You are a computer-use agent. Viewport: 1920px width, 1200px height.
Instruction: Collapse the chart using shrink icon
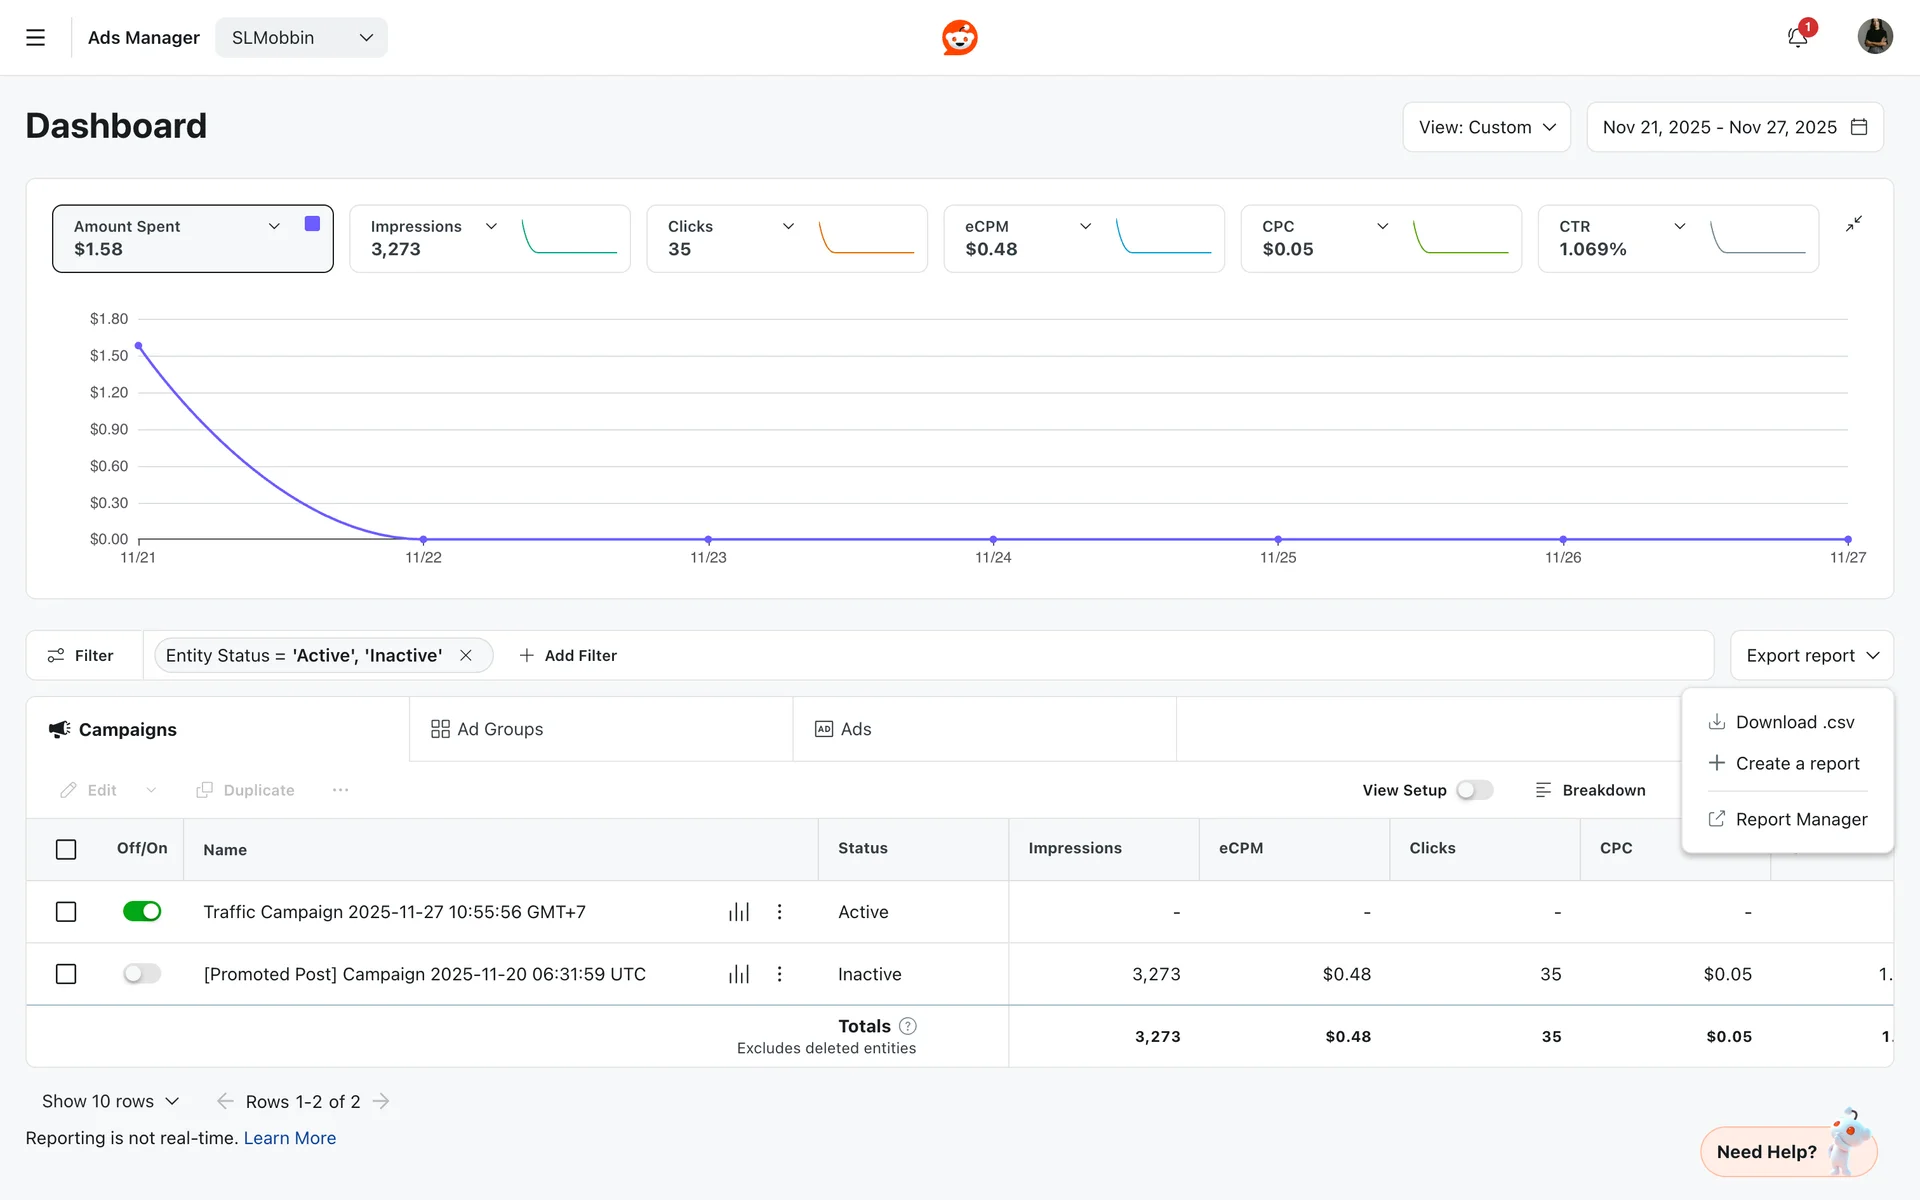coord(1853,224)
